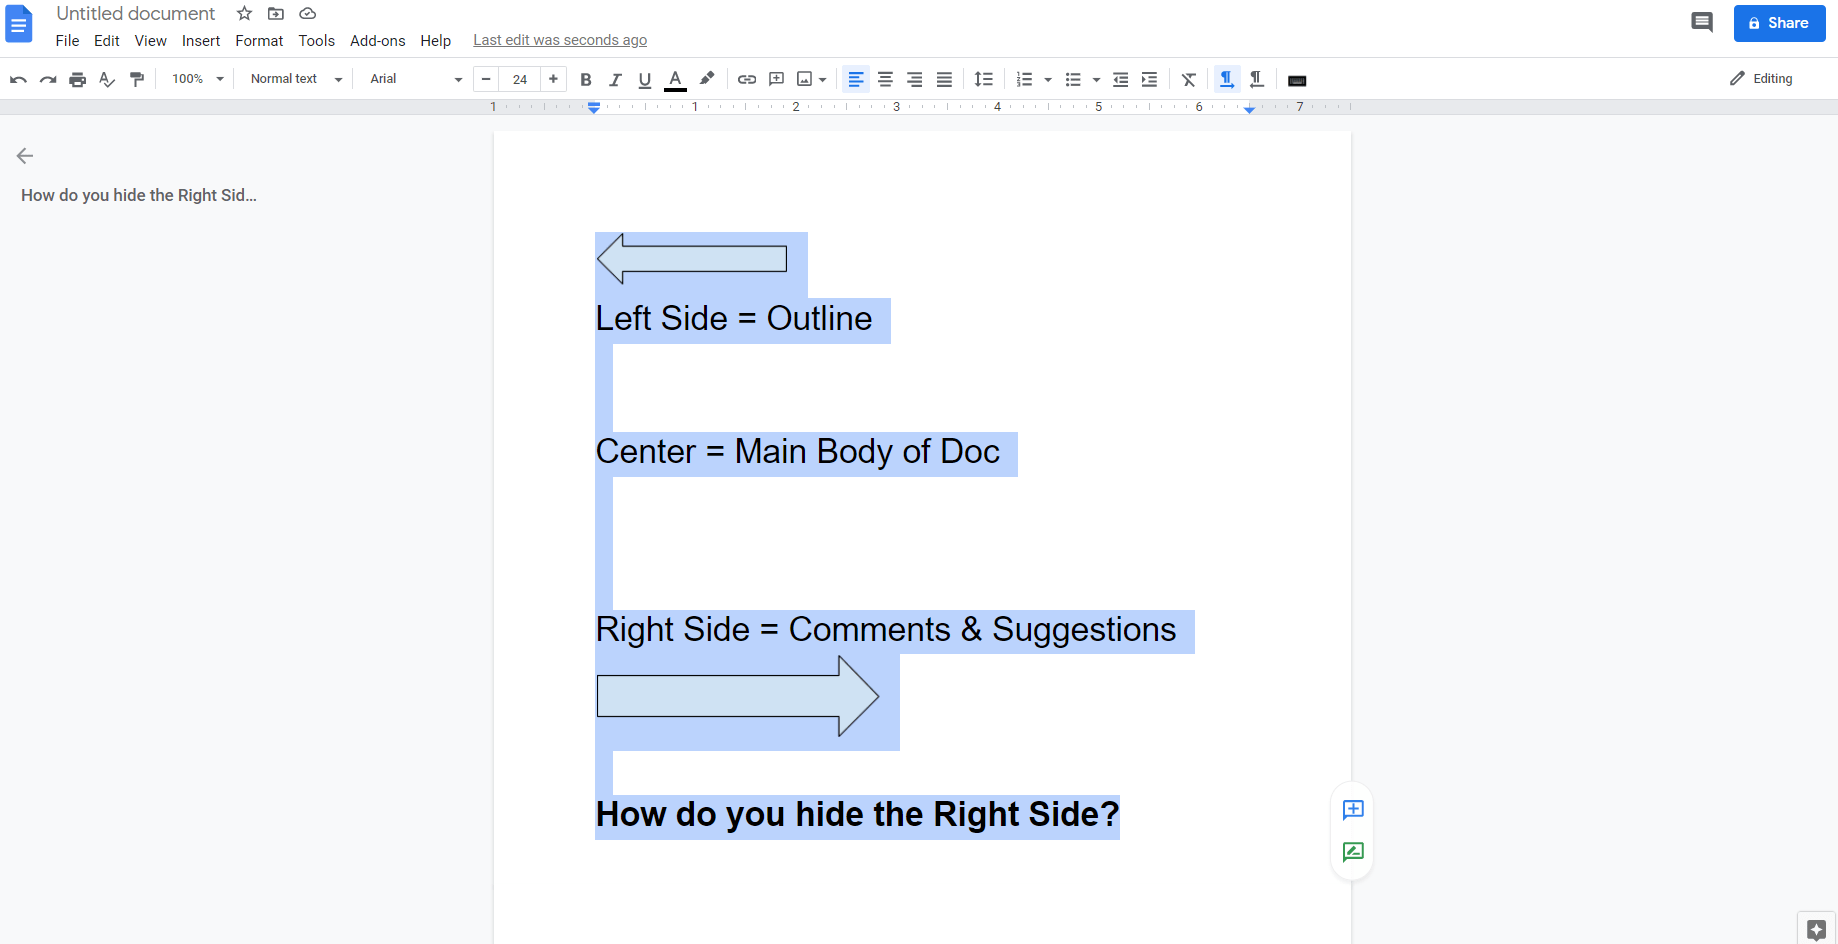
Task: Undo the last edit
Action: click(x=18, y=79)
